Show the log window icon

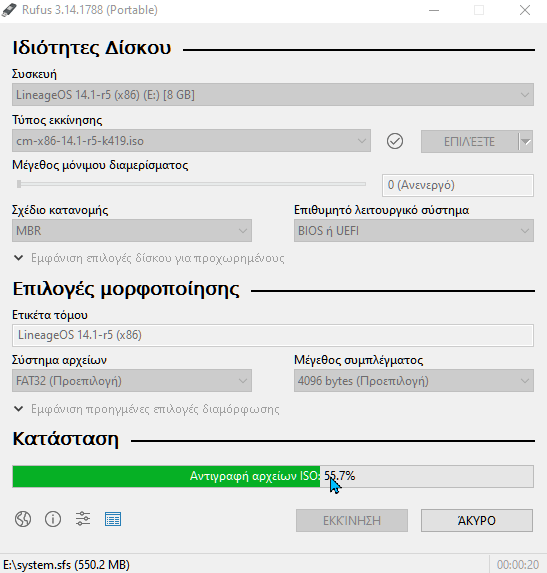coord(113,519)
